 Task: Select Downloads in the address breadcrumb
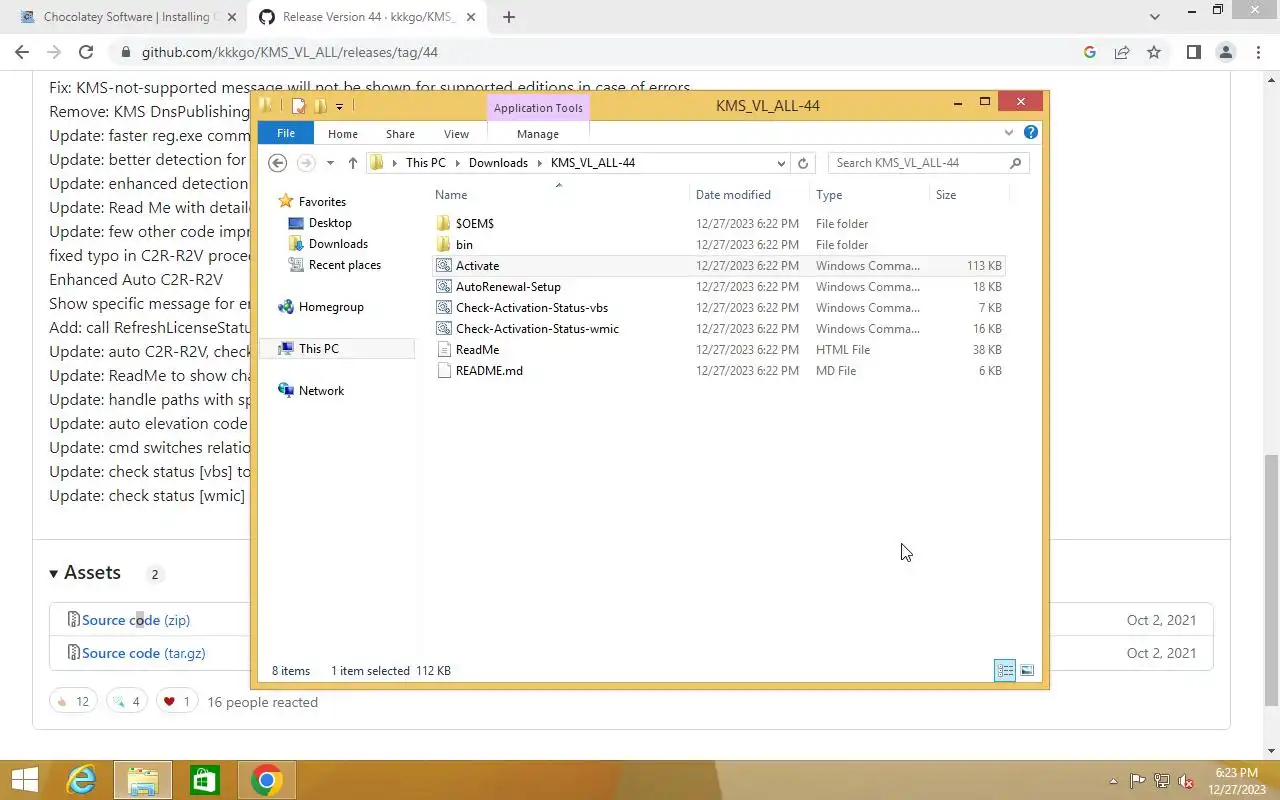tap(498, 163)
